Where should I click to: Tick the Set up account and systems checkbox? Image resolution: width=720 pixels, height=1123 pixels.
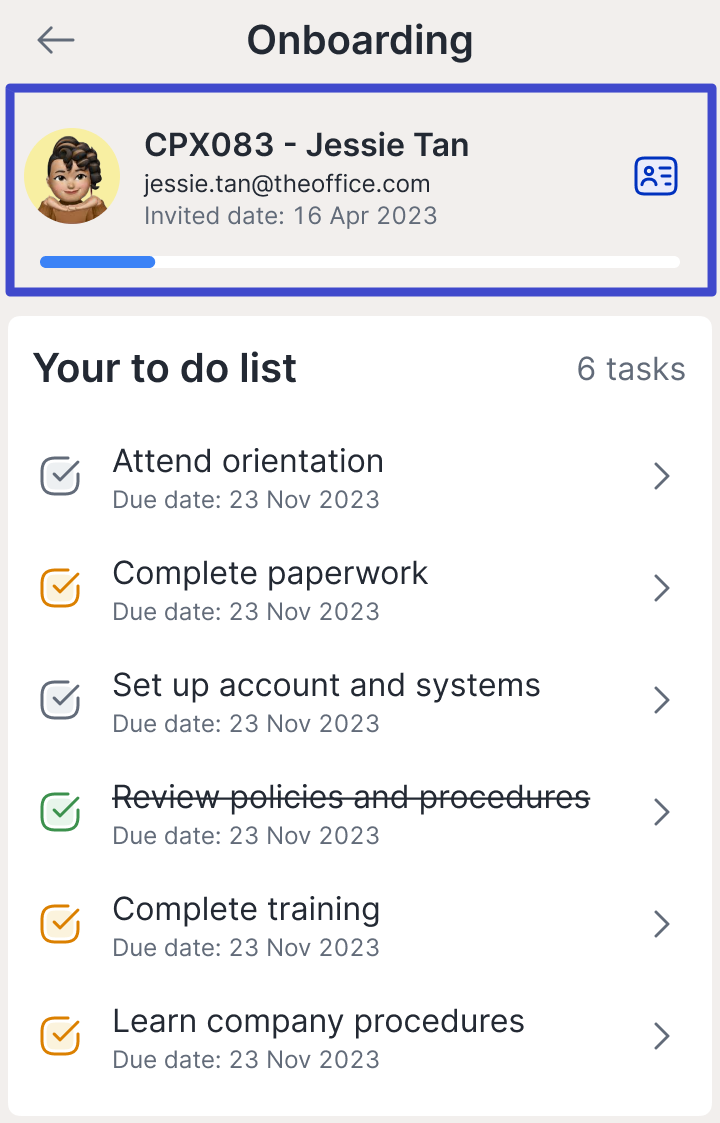60,700
